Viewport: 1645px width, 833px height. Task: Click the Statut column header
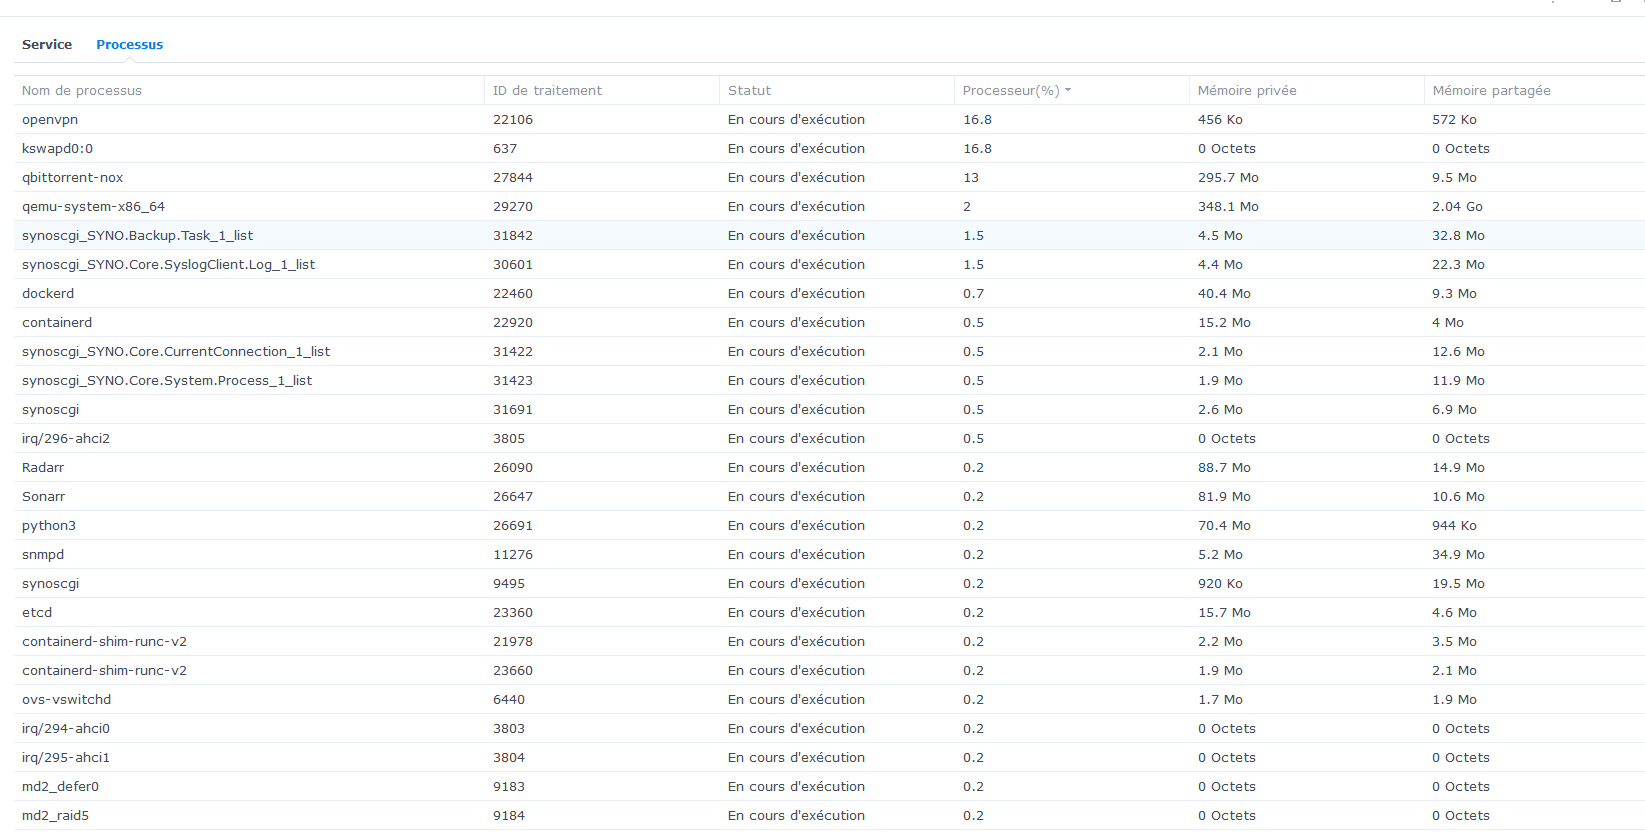(x=749, y=91)
